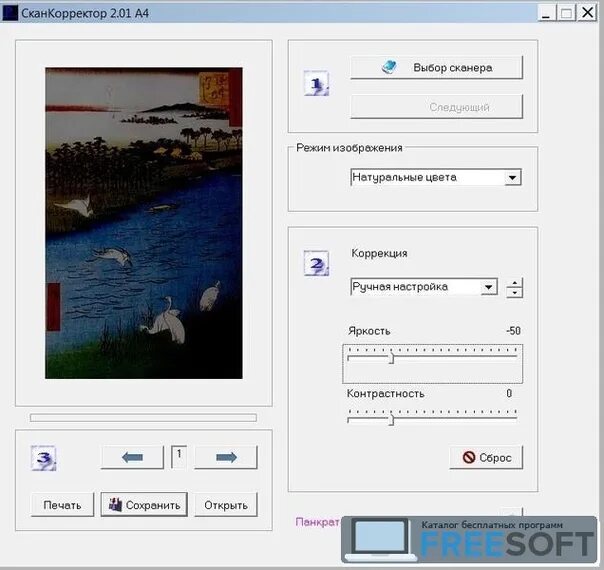Click the 'Сохранить' save button

pos(144,505)
